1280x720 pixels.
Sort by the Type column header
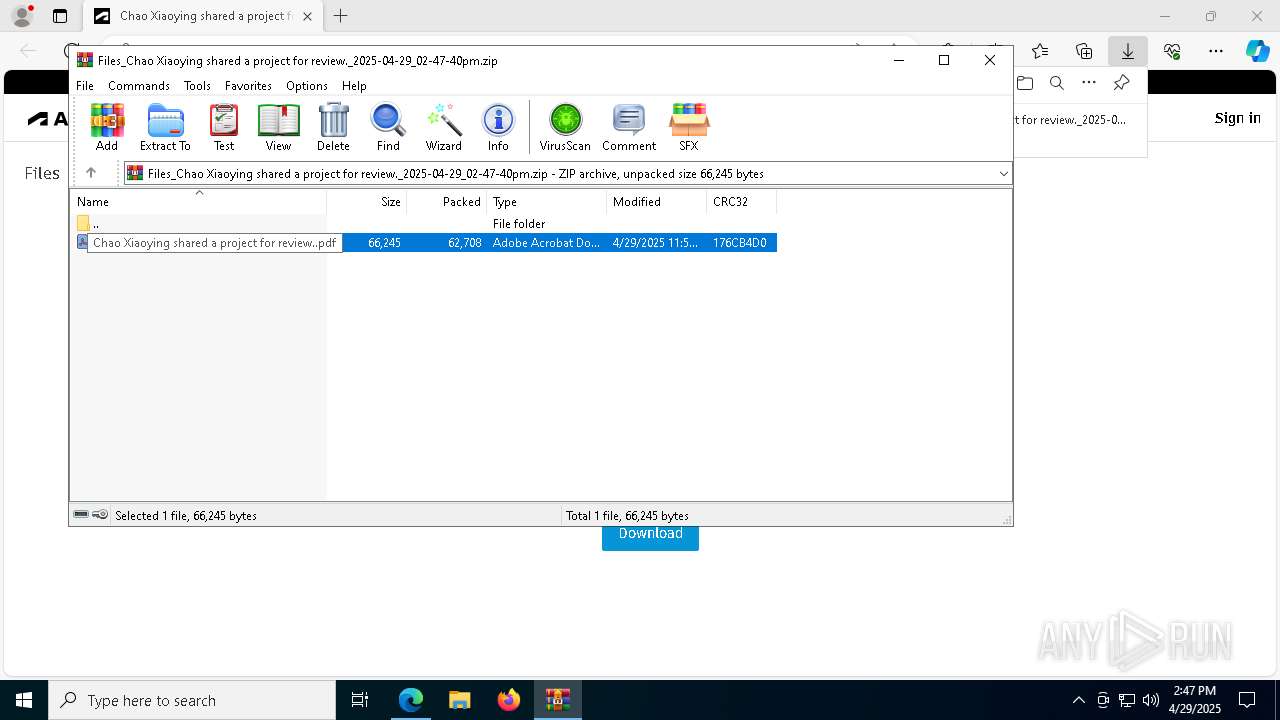[547, 201]
